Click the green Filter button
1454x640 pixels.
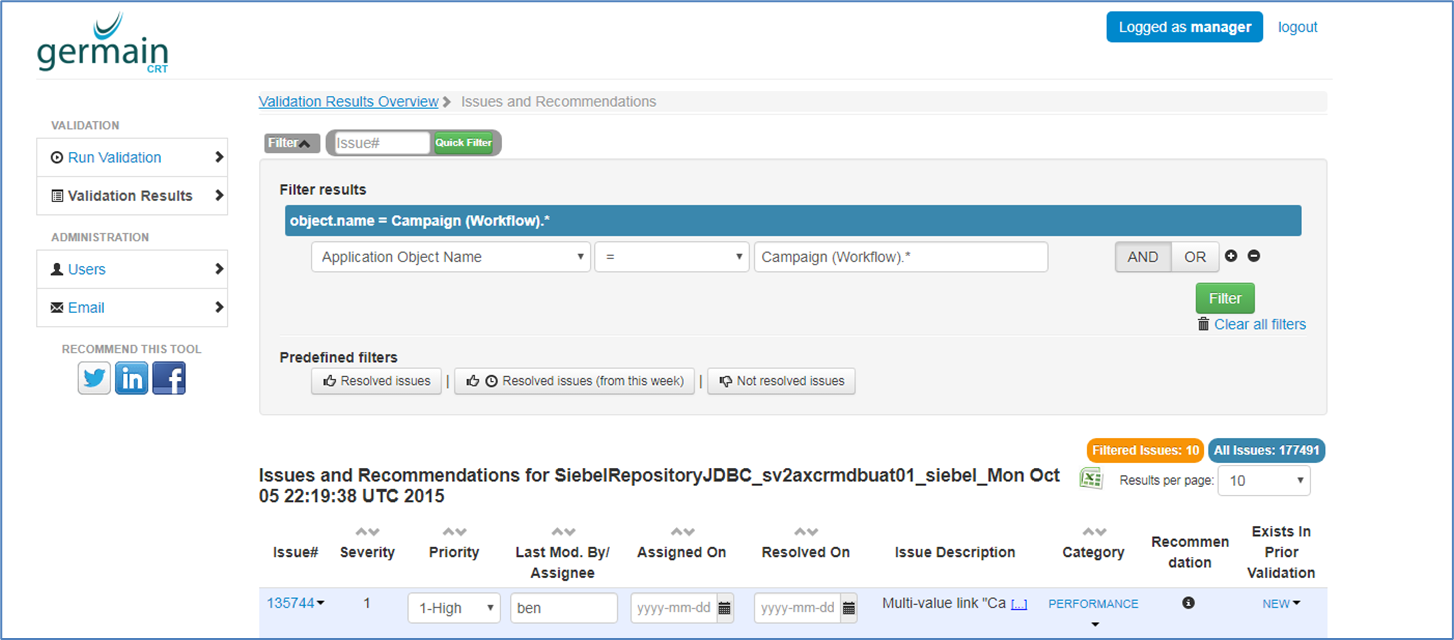(1224, 298)
